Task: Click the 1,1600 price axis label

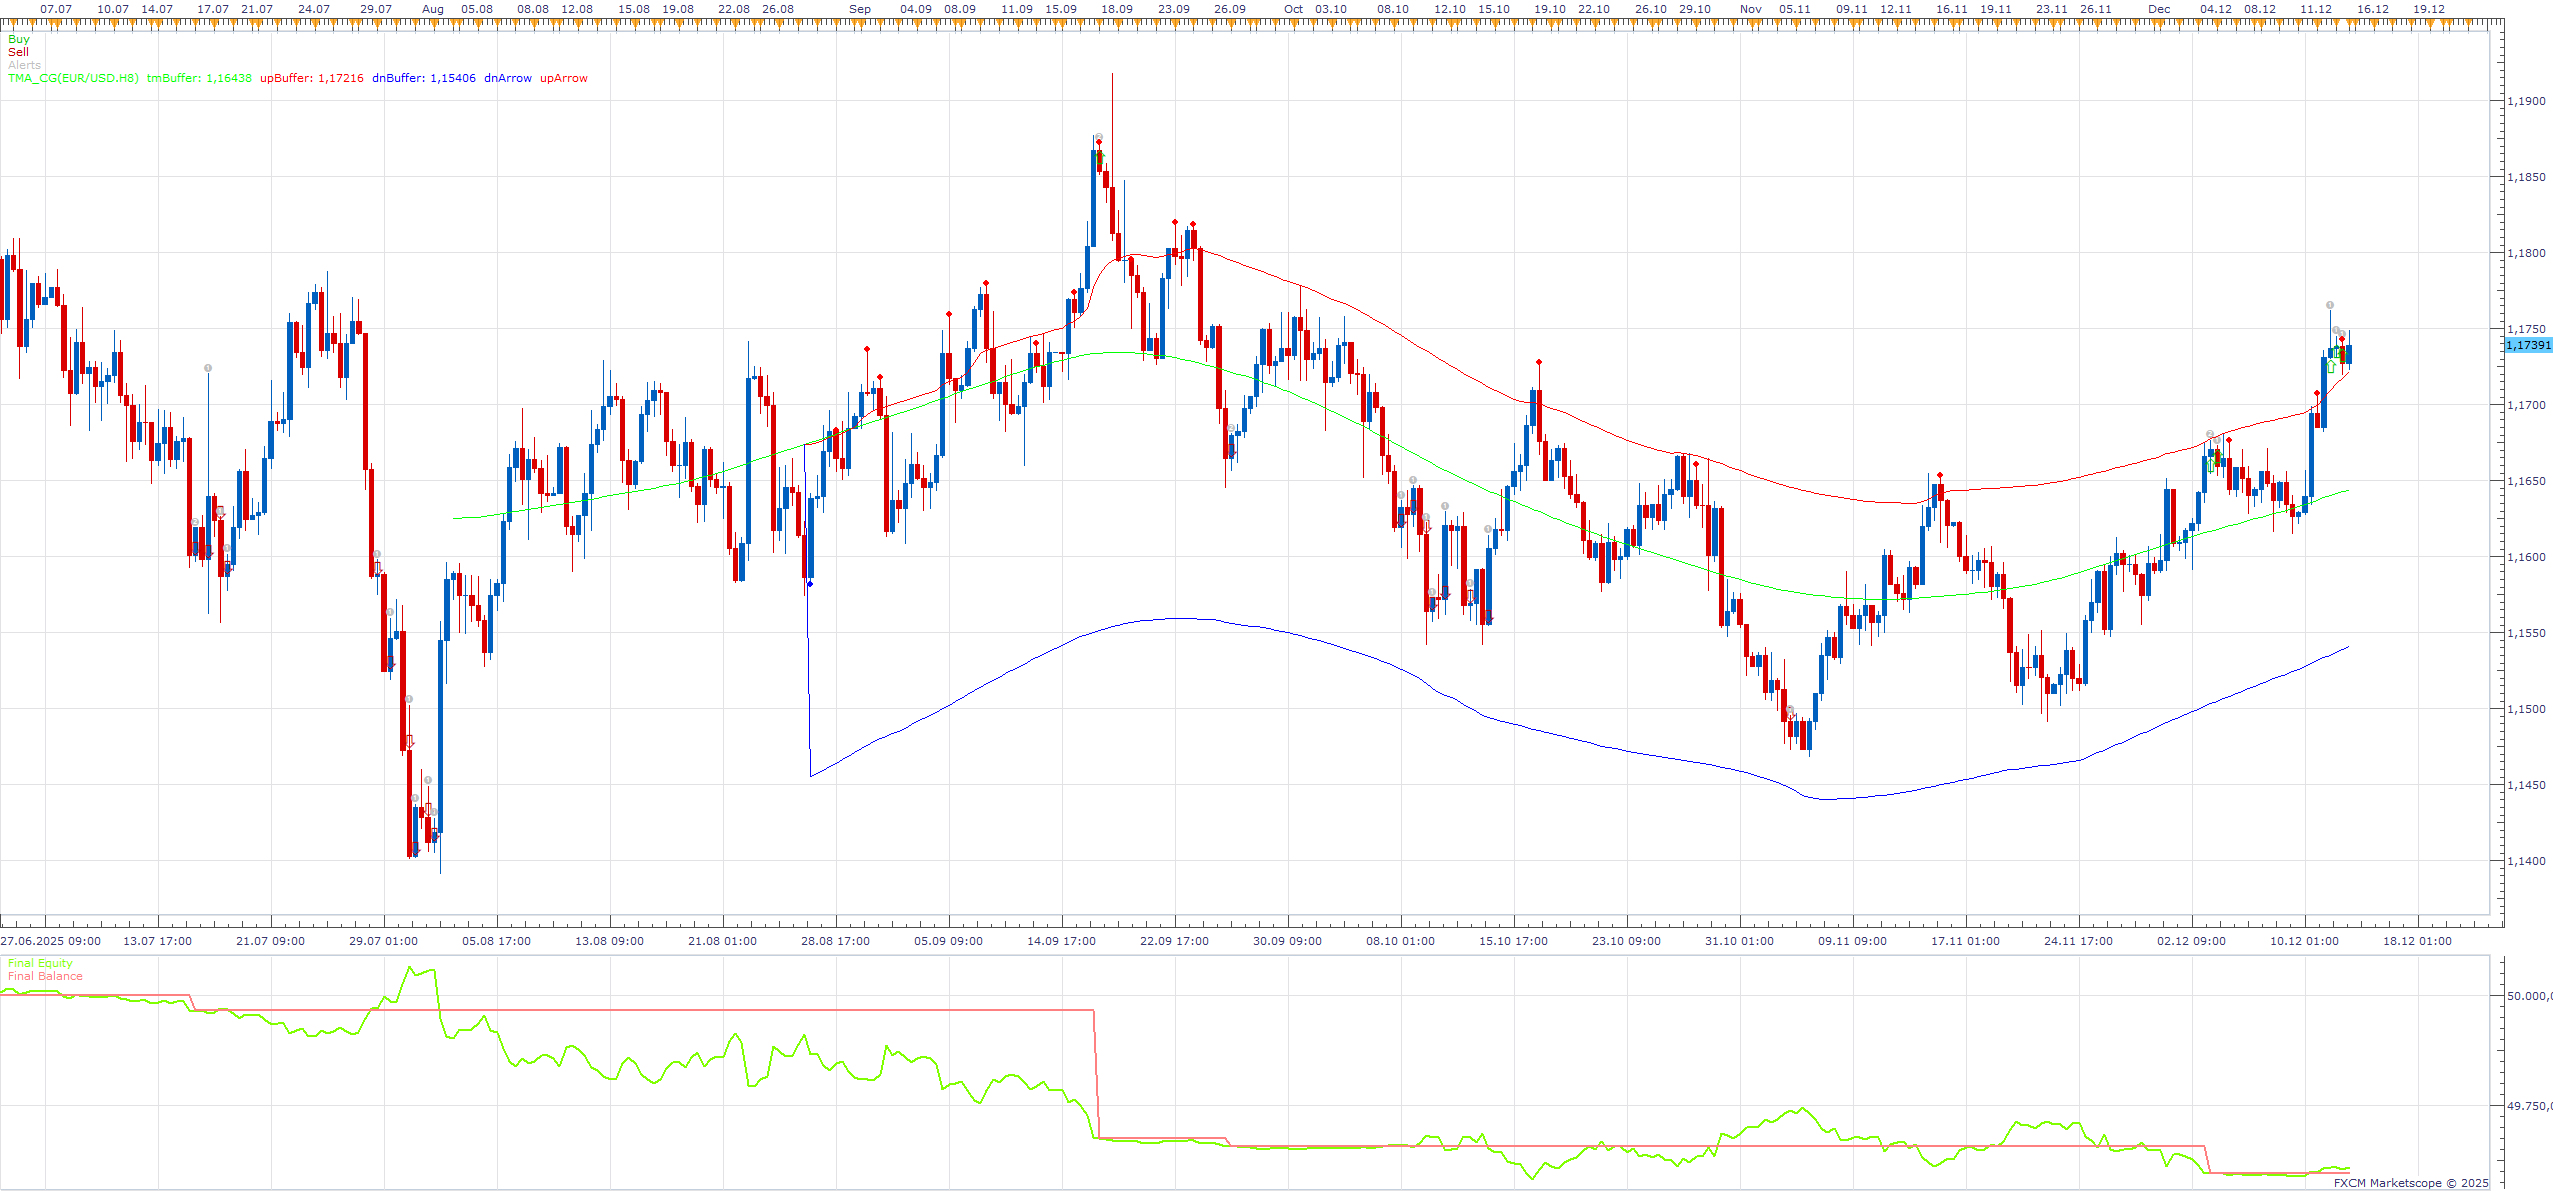Action: (2526, 557)
